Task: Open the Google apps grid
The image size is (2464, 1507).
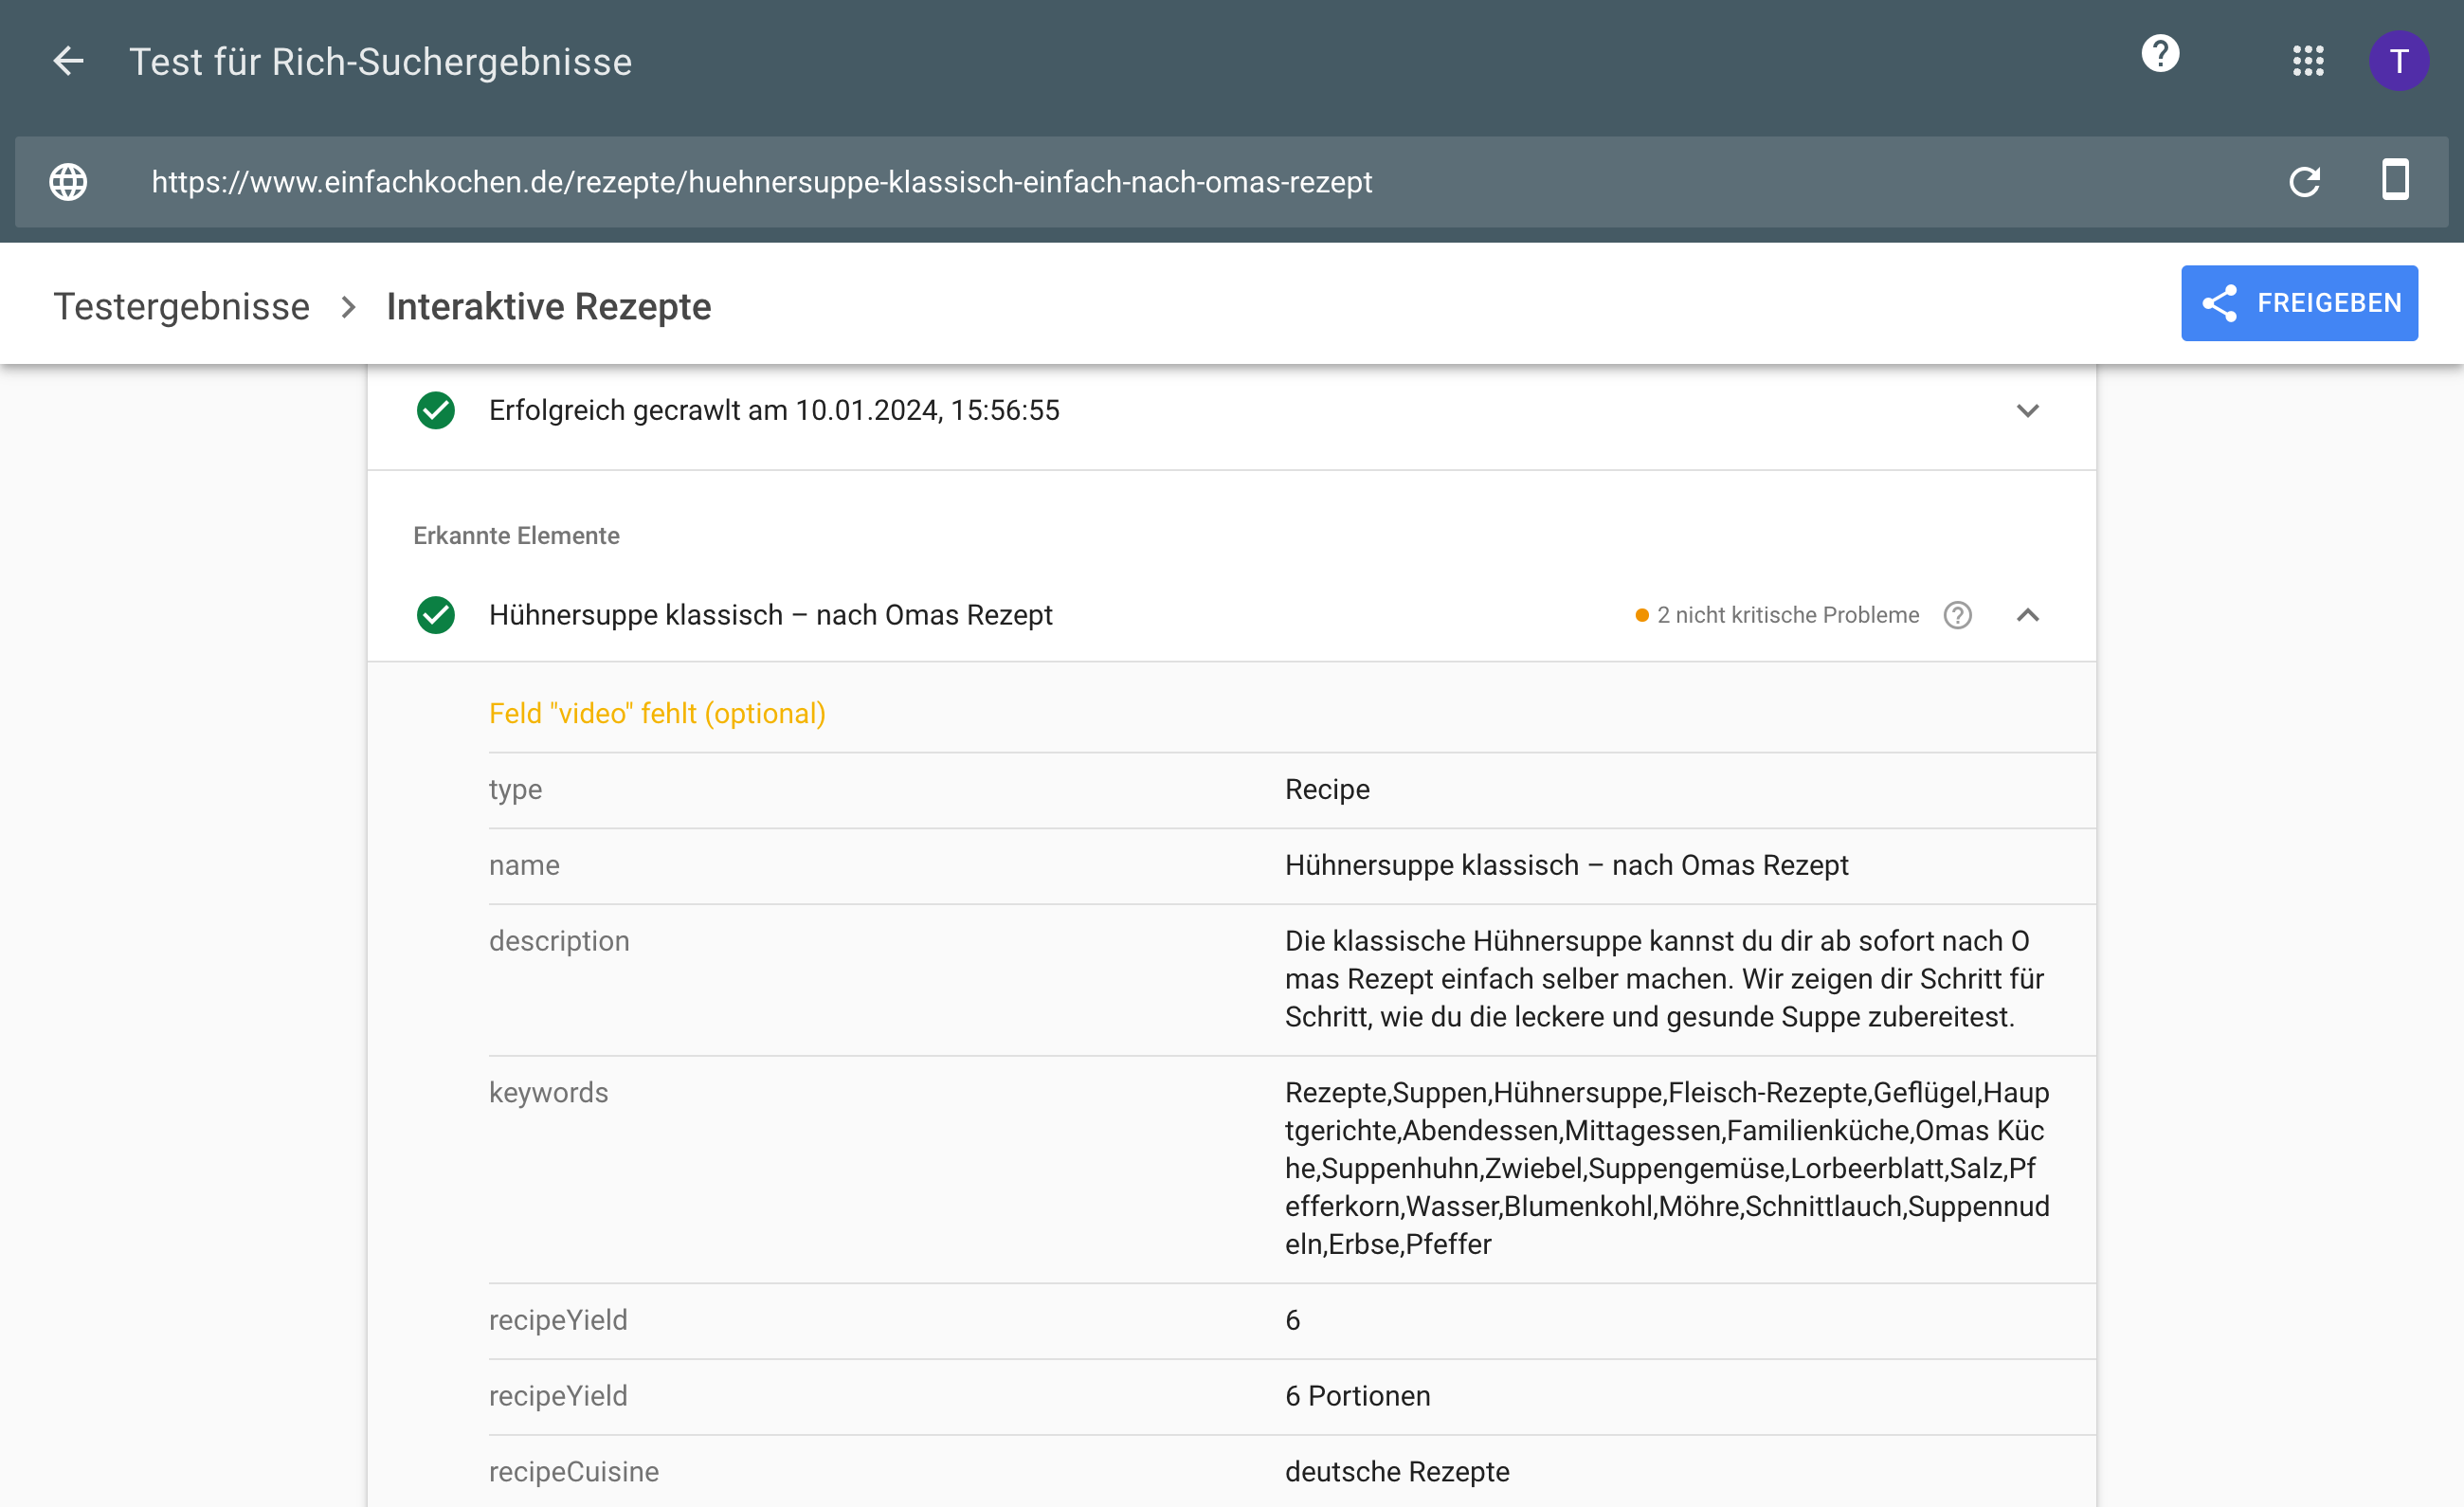Action: coord(2308,61)
